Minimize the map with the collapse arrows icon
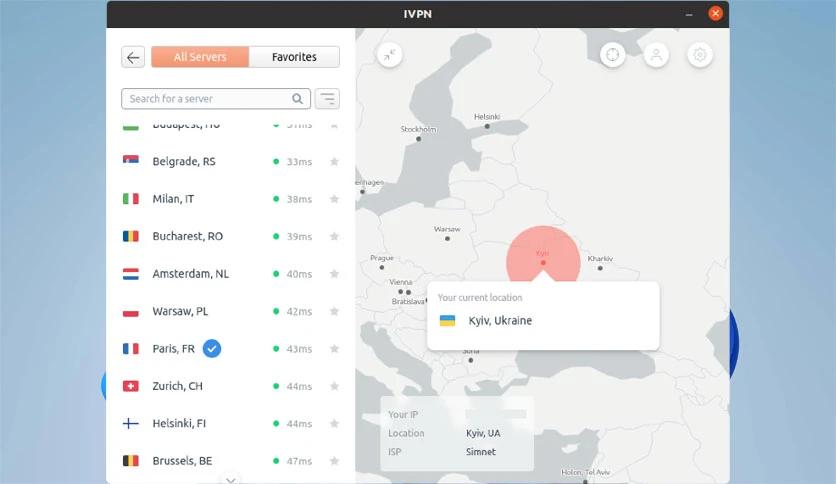 pos(390,54)
